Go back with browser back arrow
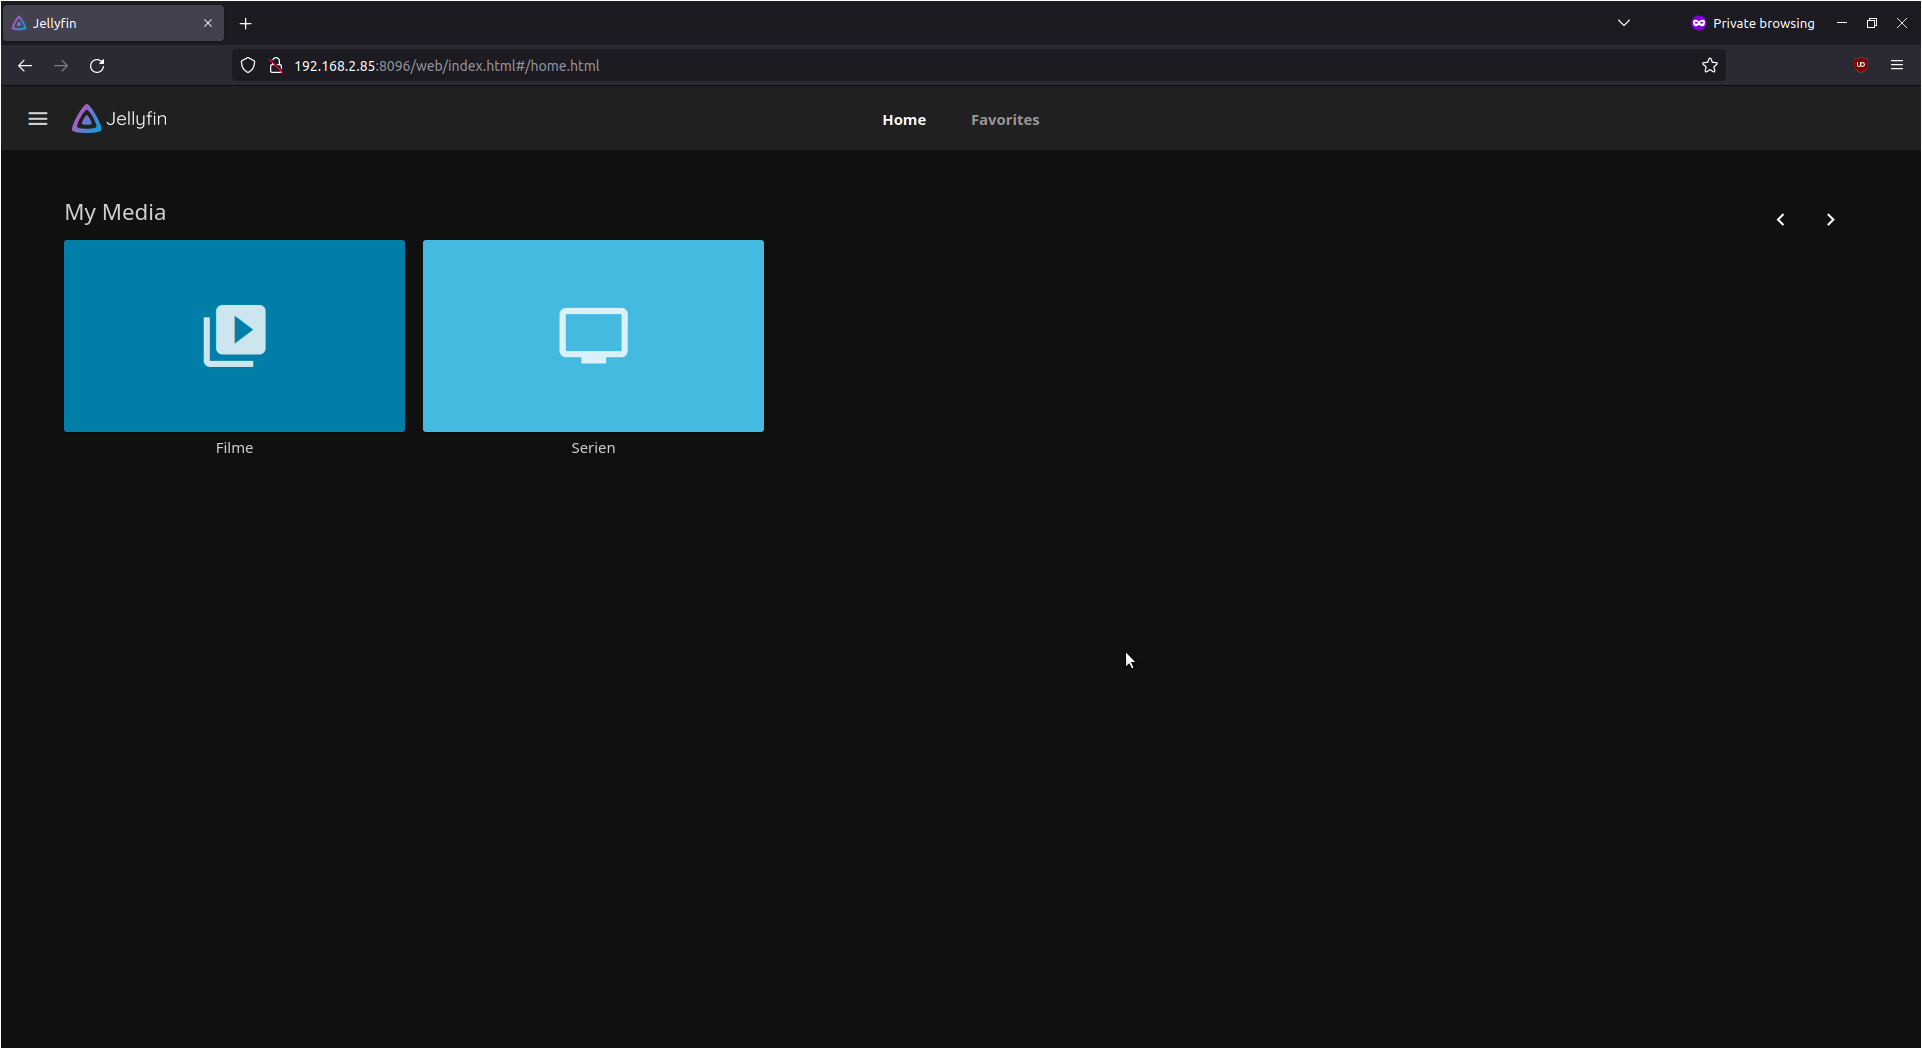The image size is (1922, 1049). [25, 66]
